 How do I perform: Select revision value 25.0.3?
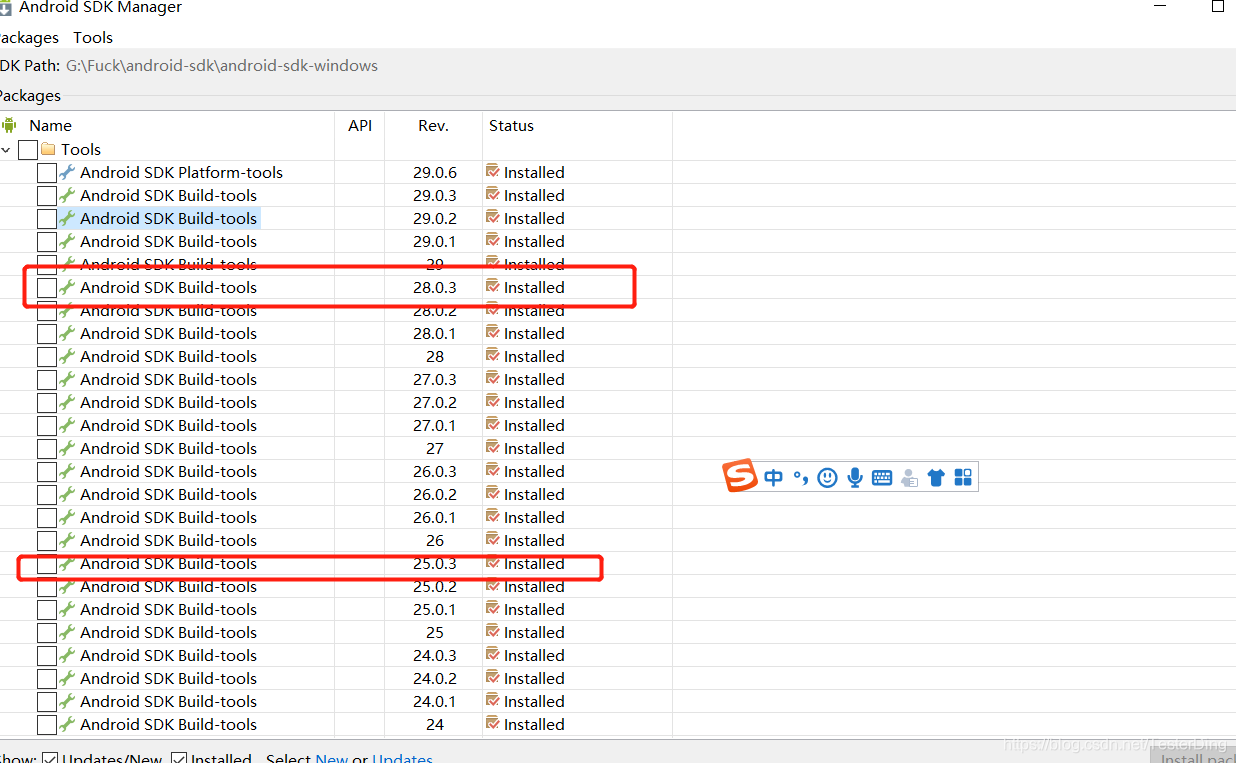434,563
